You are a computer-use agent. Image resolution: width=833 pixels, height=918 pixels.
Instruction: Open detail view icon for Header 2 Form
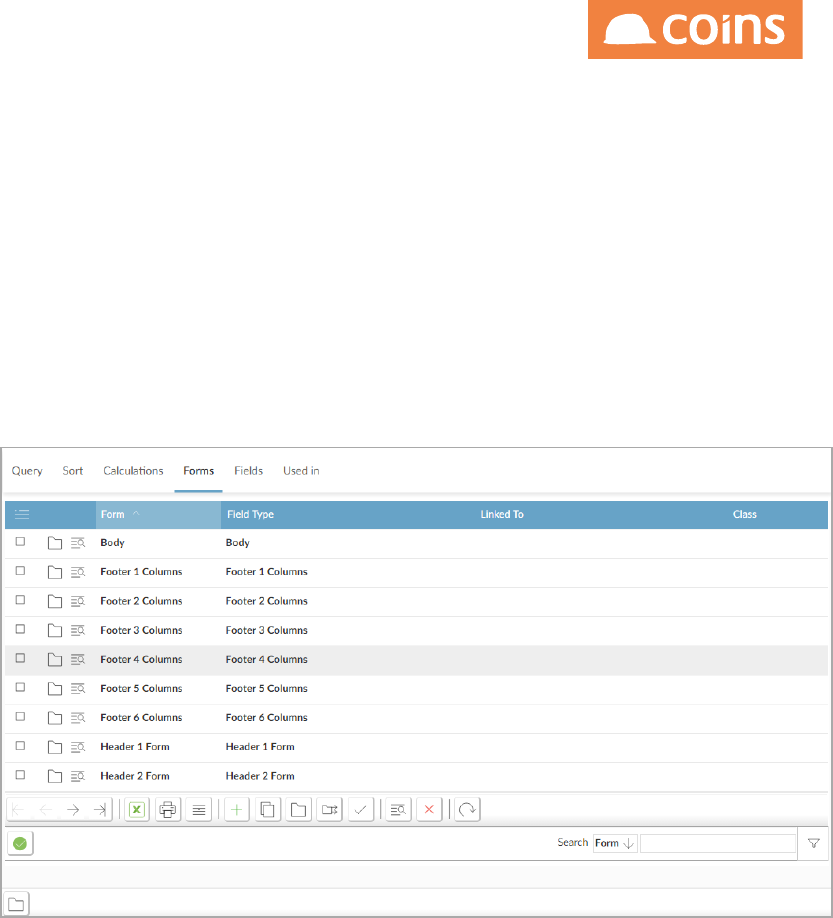tap(78, 776)
